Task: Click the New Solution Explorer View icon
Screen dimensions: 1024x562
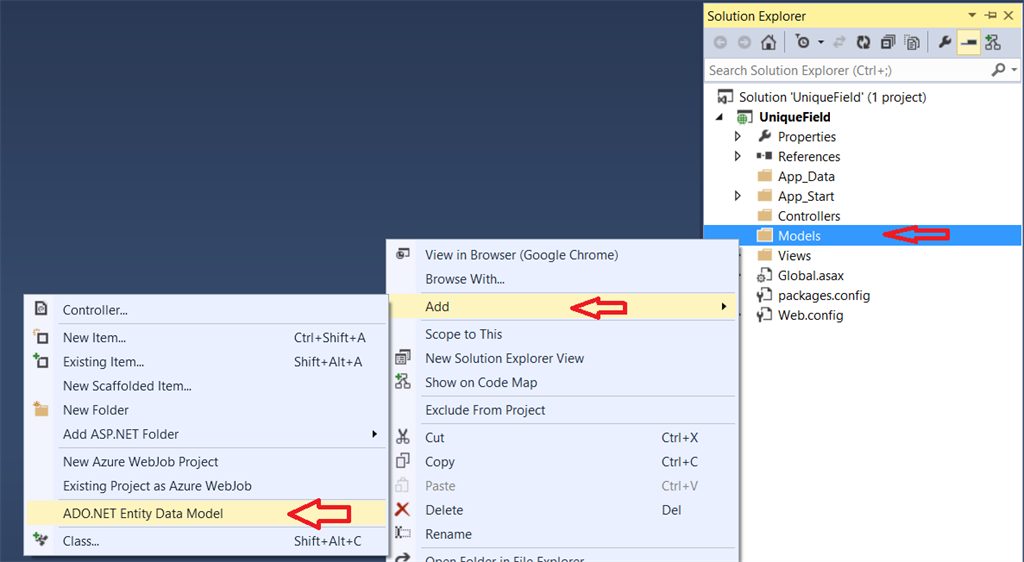Action: click(403, 358)
